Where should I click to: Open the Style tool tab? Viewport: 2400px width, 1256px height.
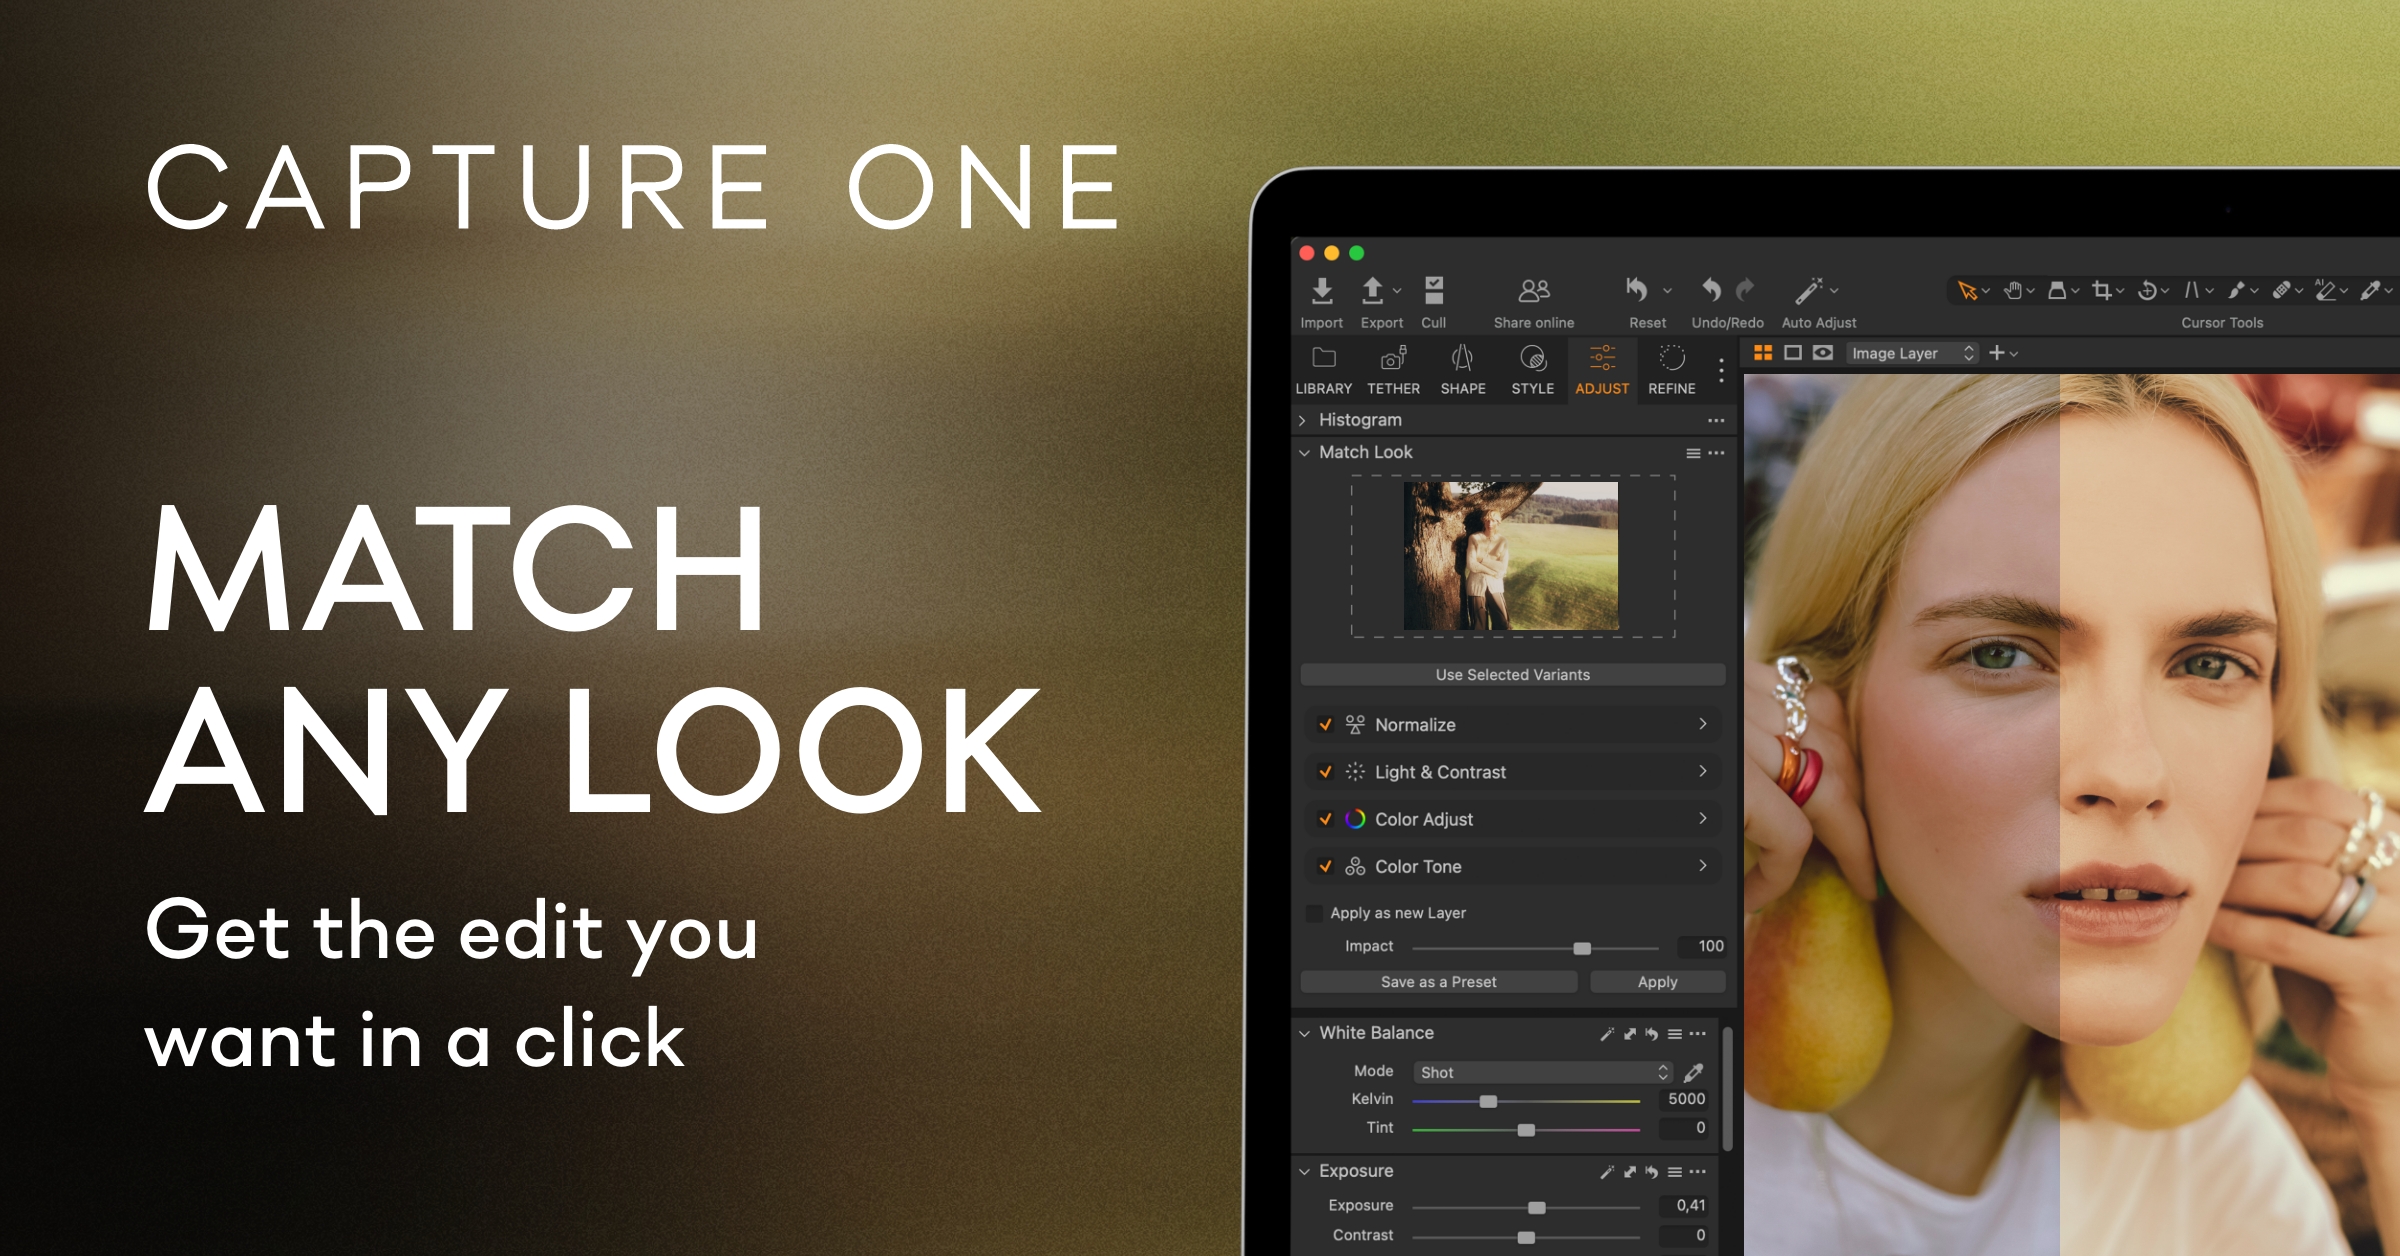point(1532,370)
